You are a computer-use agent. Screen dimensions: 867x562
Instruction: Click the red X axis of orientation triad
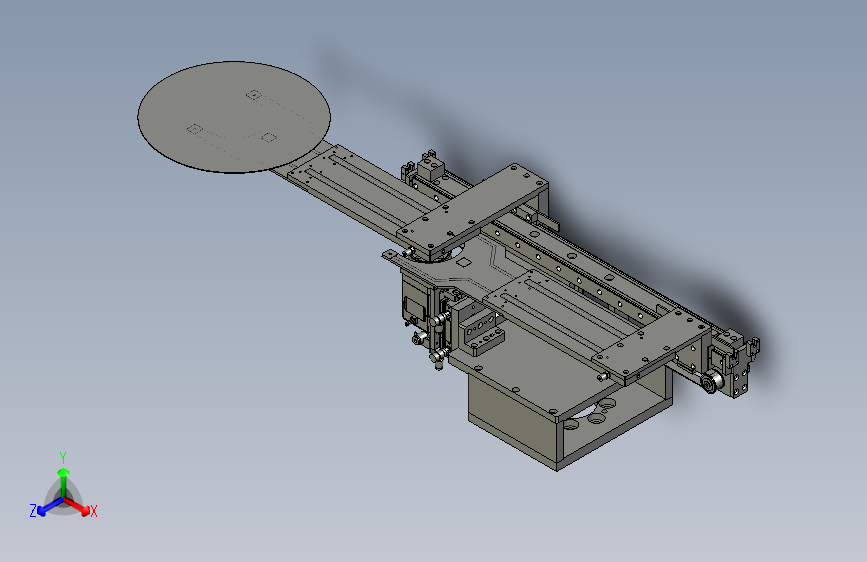coord(79,507)
